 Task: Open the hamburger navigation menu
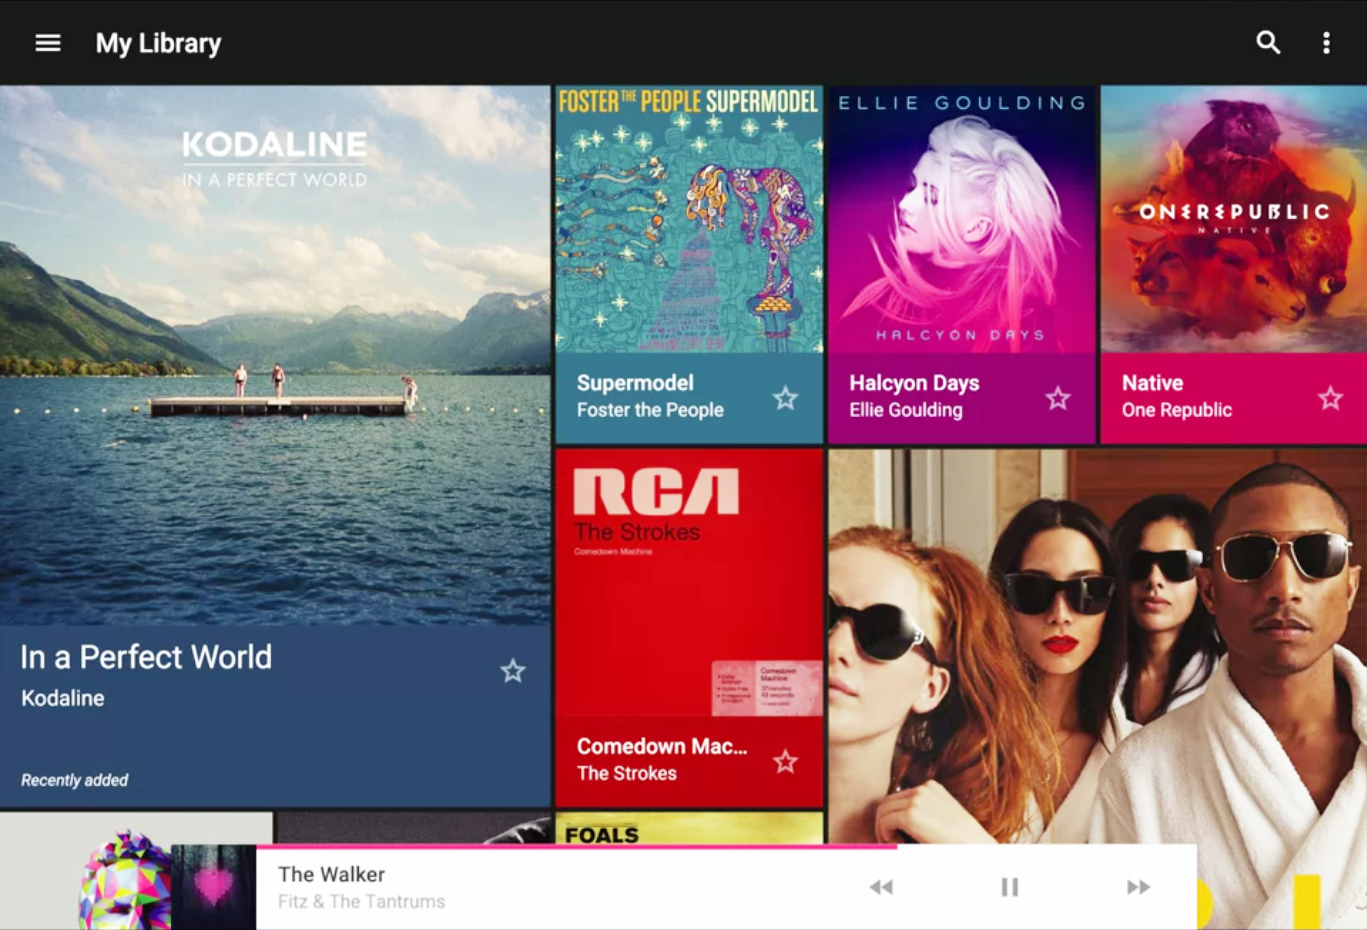click(48, 43)
